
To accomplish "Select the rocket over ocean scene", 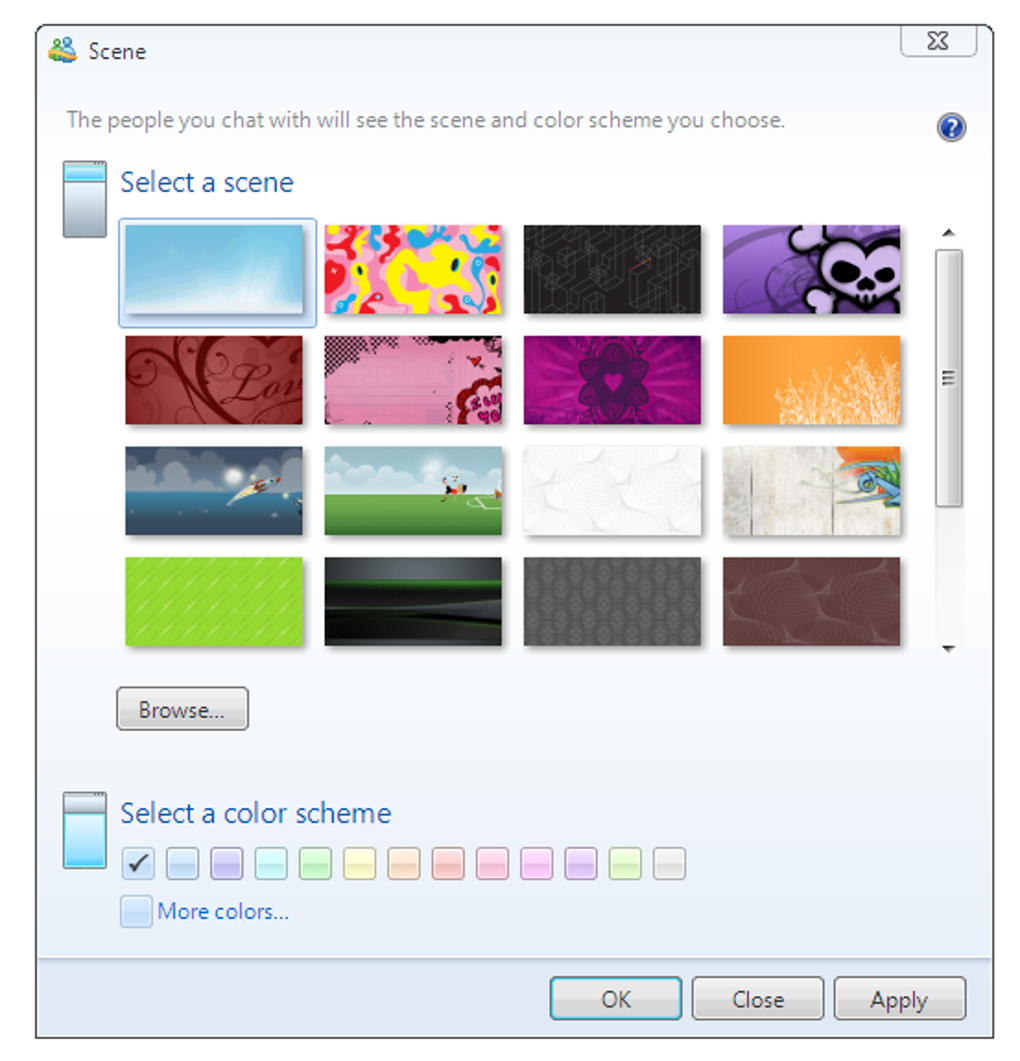I will click(214, 491).
